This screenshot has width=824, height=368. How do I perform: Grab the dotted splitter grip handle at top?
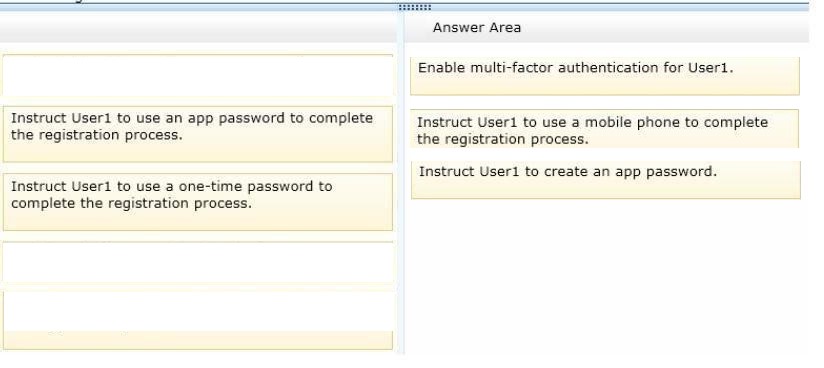415,7
